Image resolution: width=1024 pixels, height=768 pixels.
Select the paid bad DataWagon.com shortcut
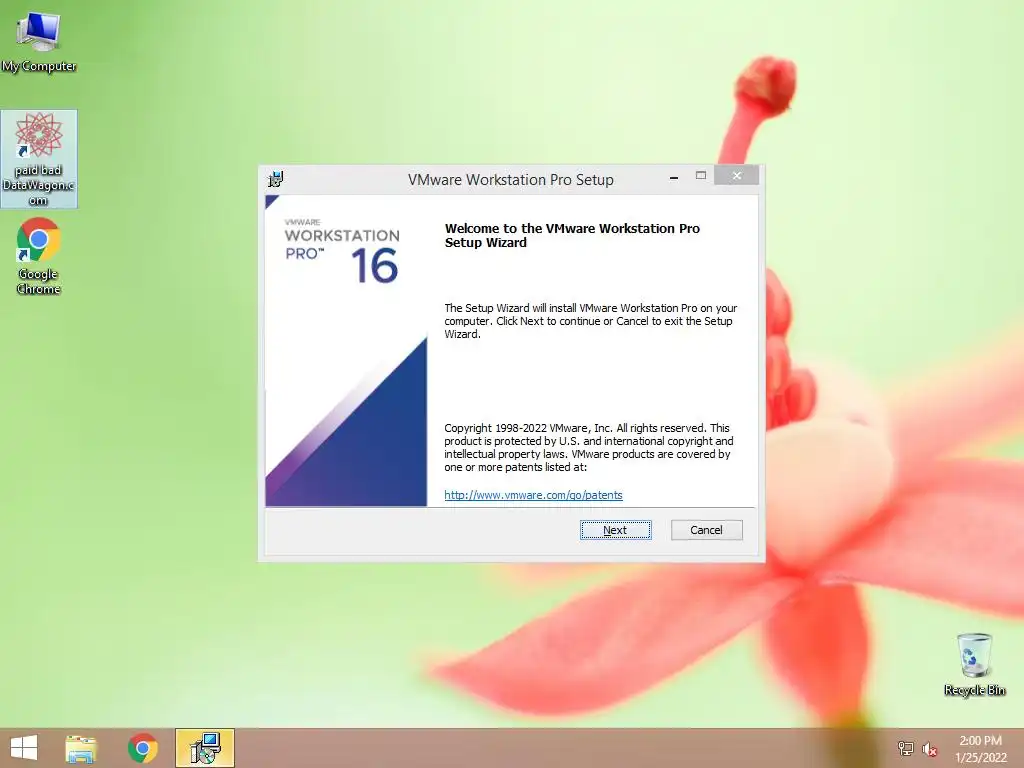pyautogui.click(x=39, y=159)
